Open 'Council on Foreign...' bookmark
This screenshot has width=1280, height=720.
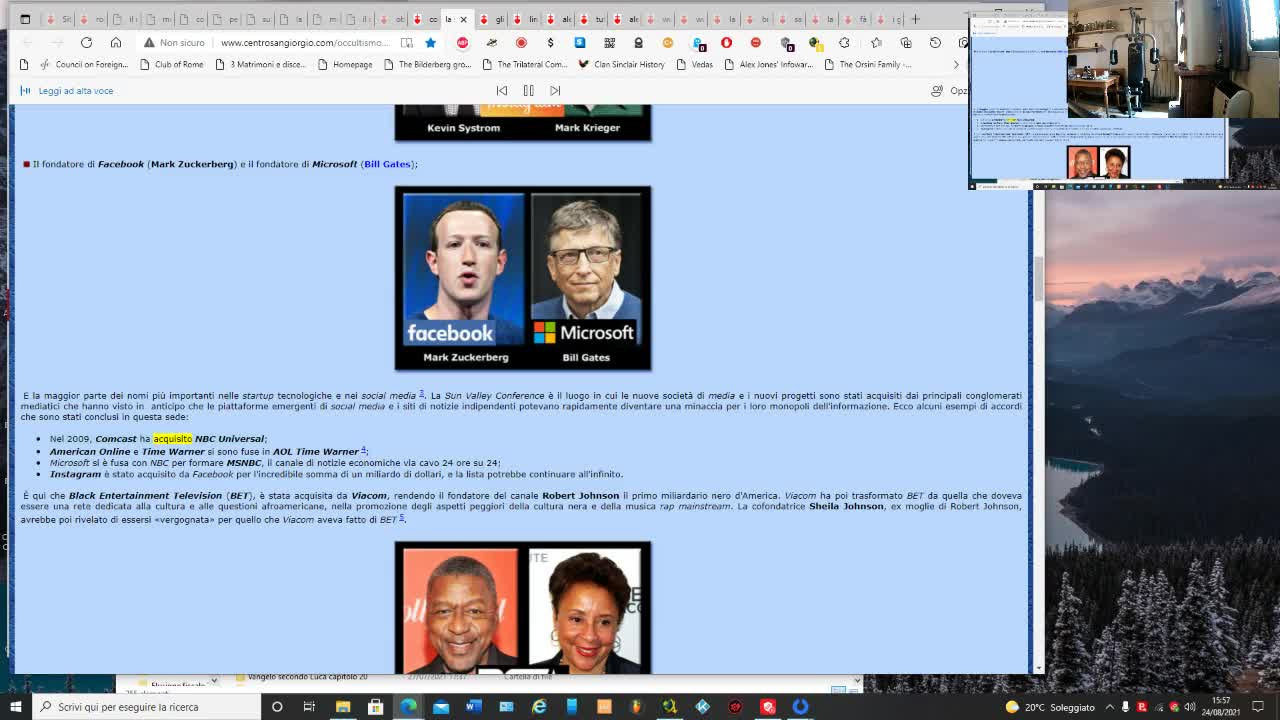(x=84, y=64)
